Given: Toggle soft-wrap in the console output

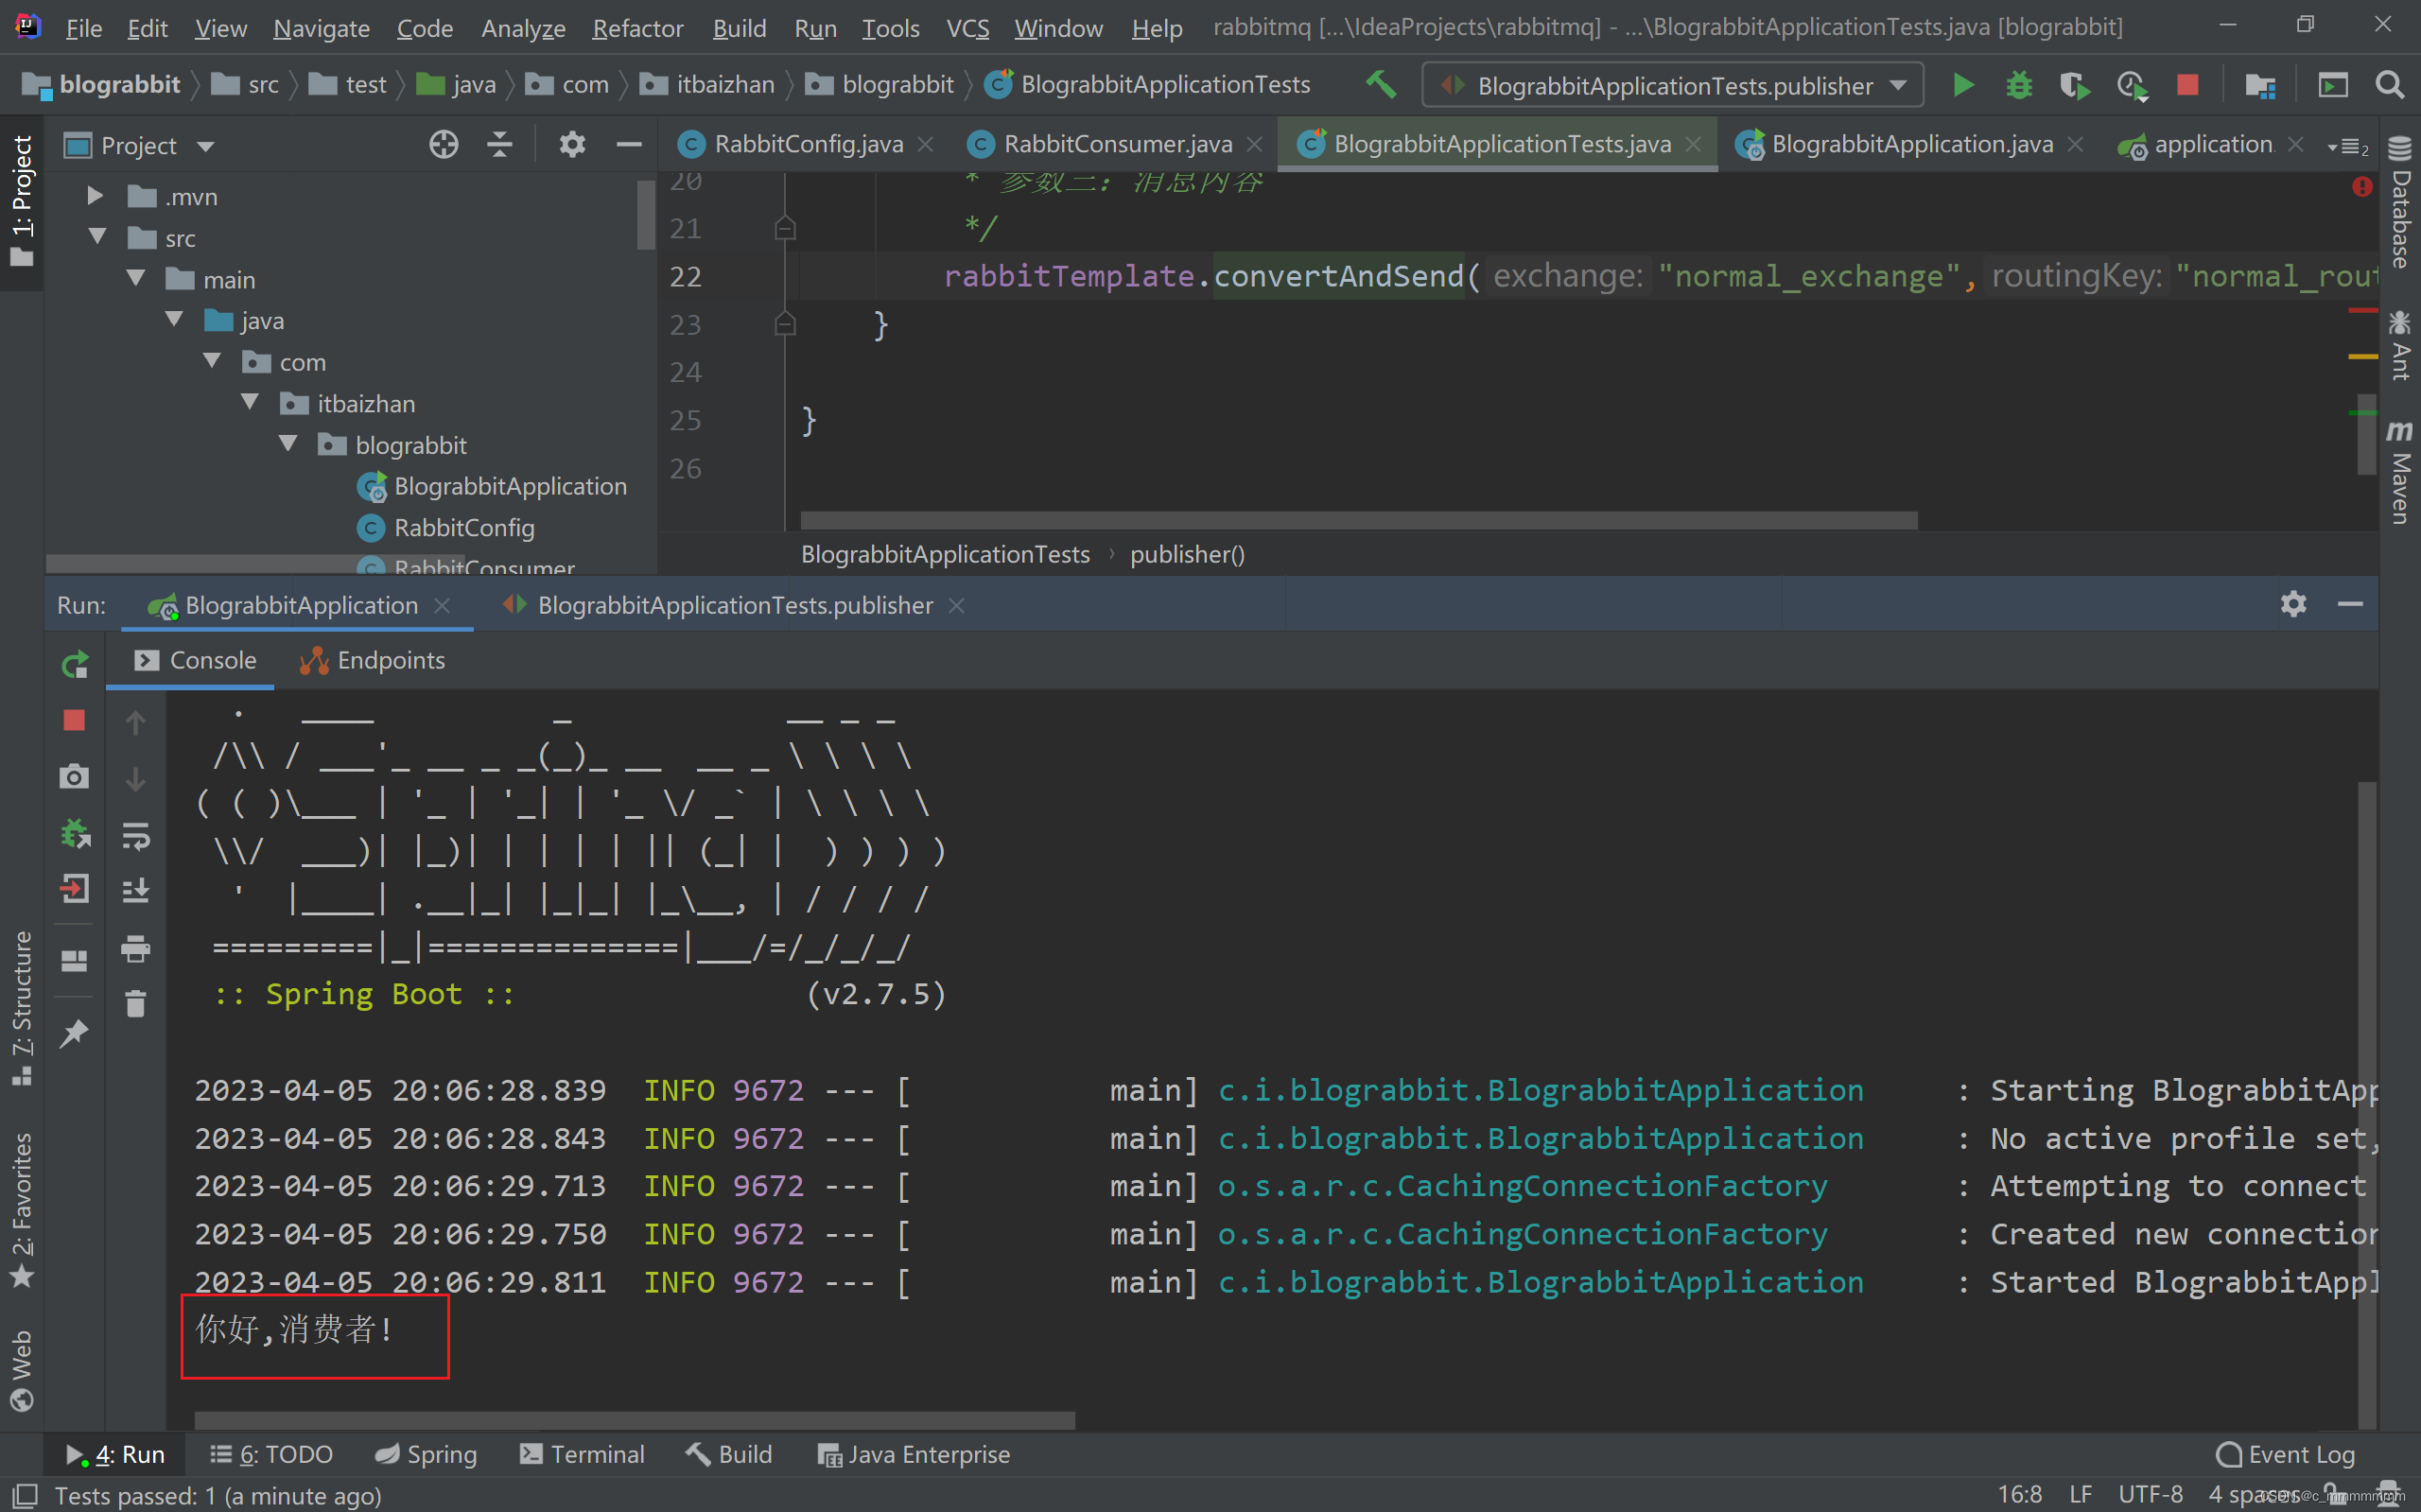Looking at the screenshot, I should pos(137,836).
